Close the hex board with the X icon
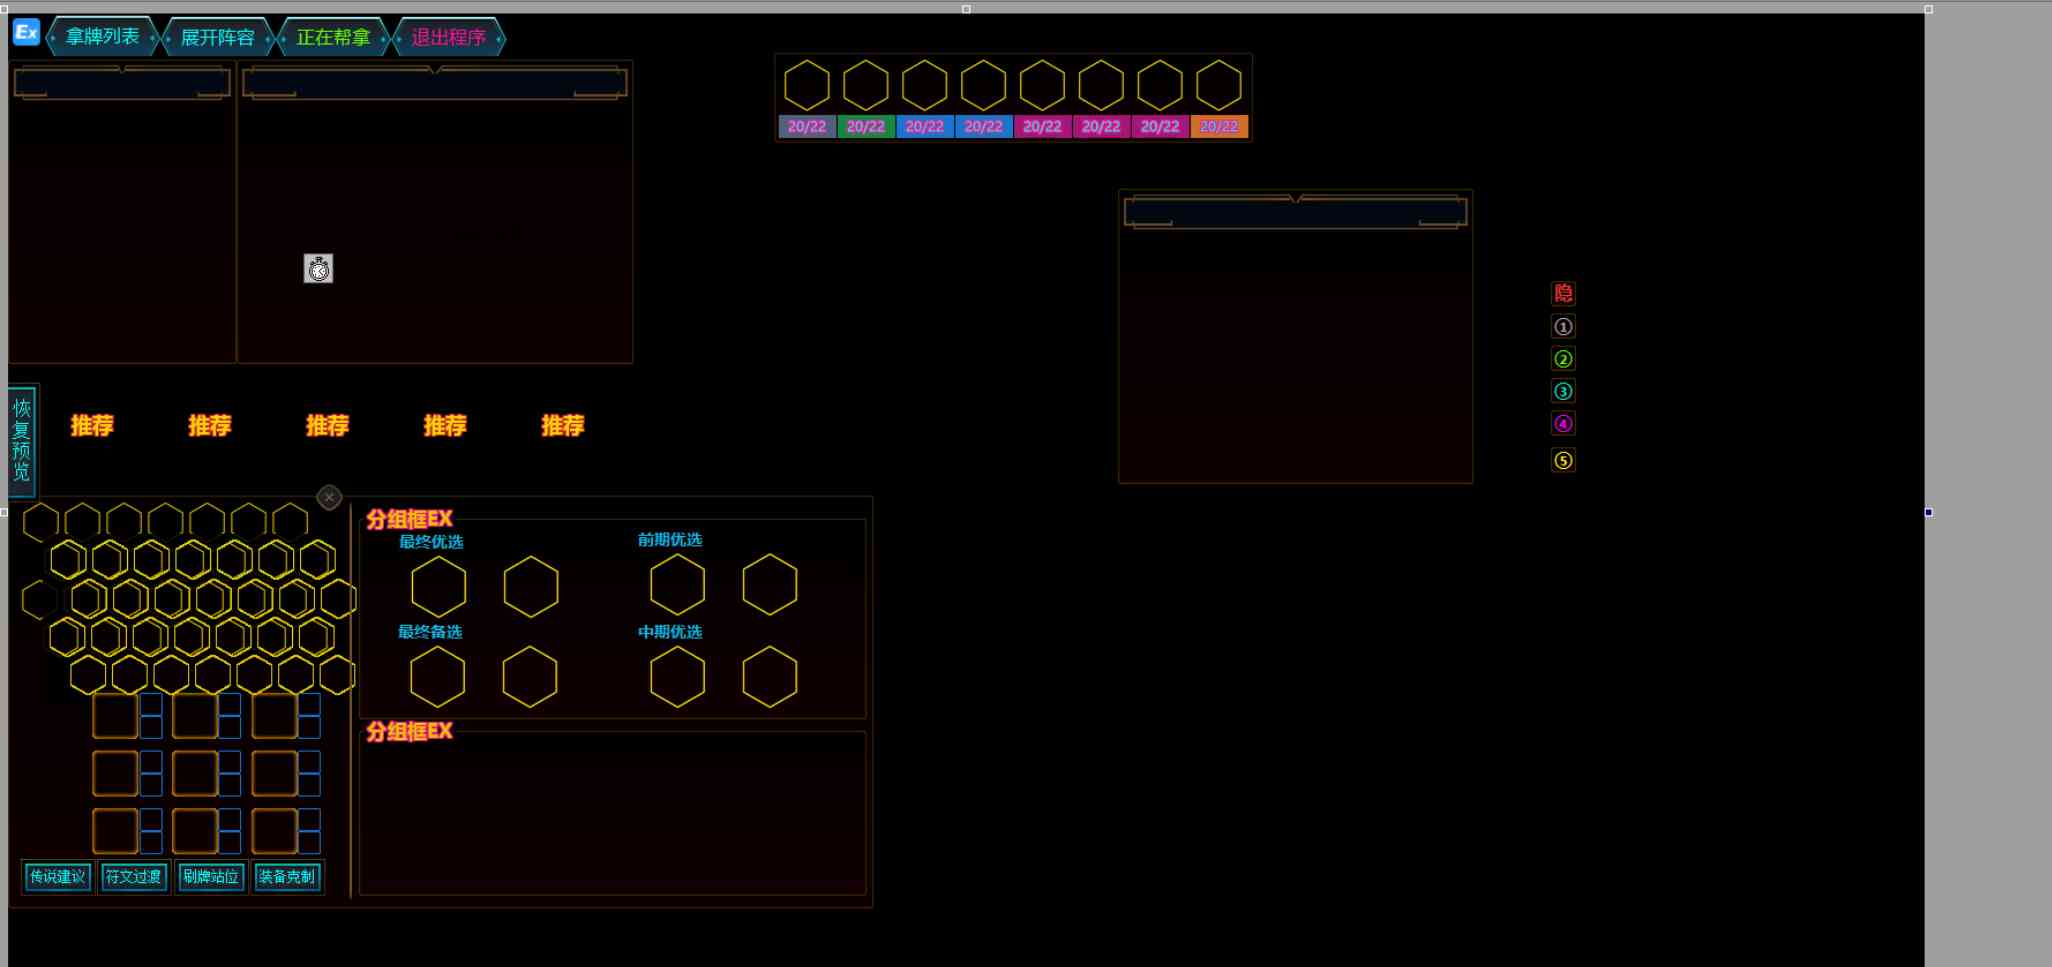The width and height of the screenshot is (2052, 967). (329, 497)
